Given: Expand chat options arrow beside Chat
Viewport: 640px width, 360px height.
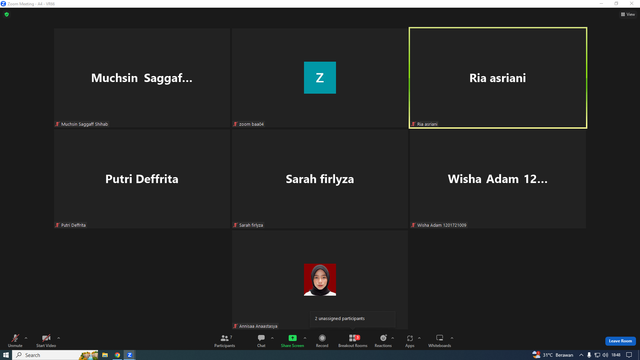Looking at the screenshot, I should (x=272, y=338).
